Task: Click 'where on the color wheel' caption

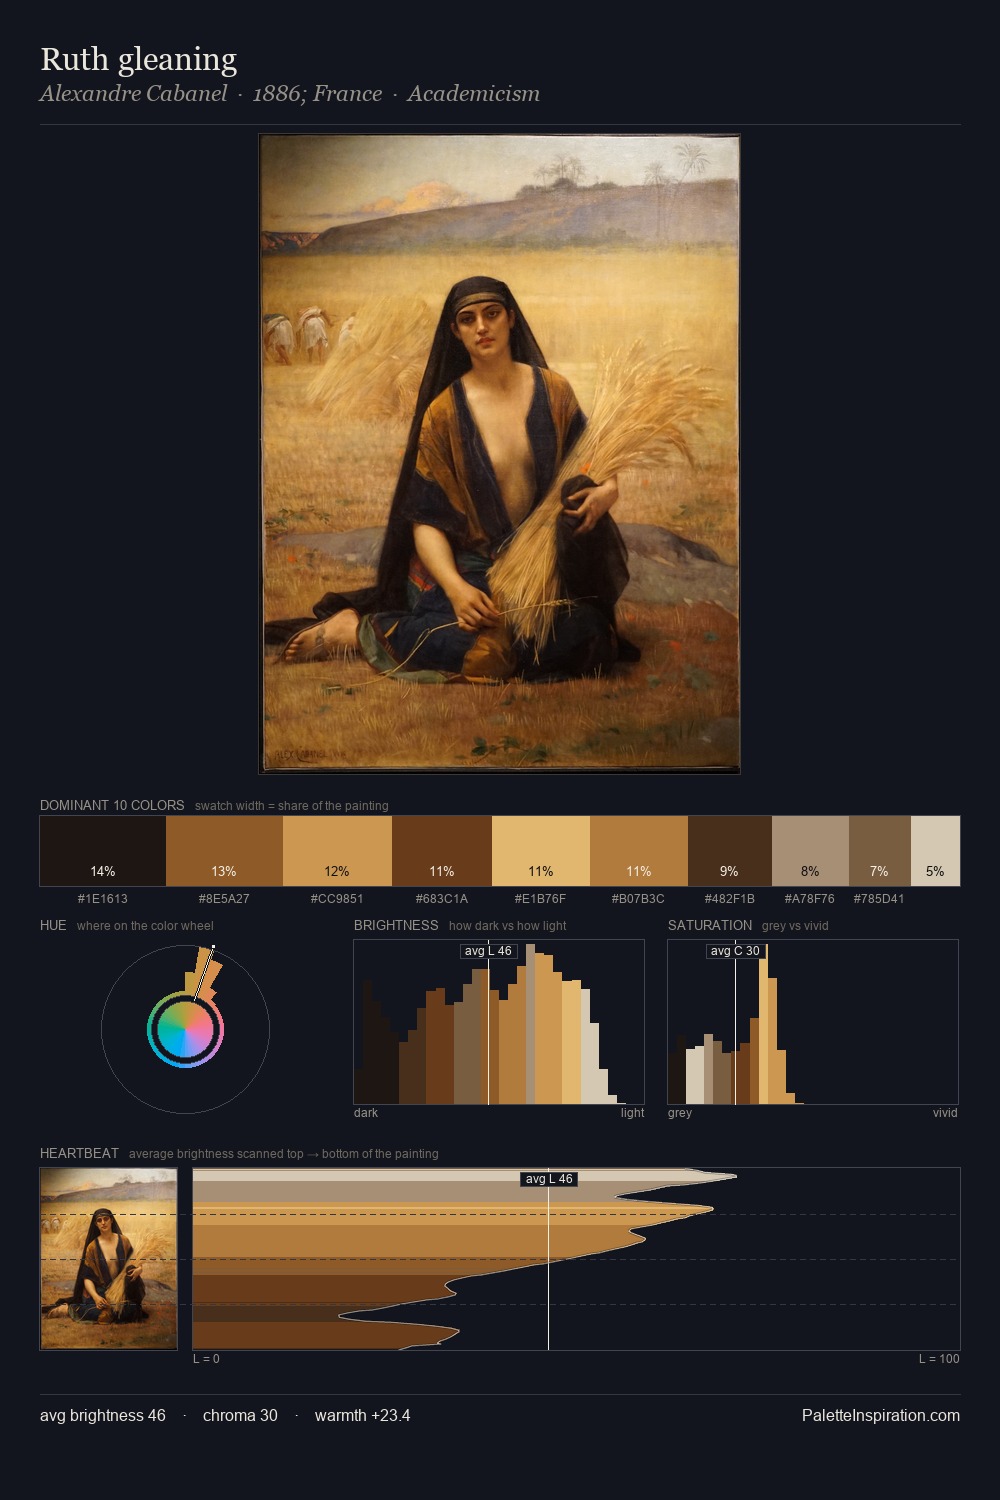Action: tap(145, 926)
